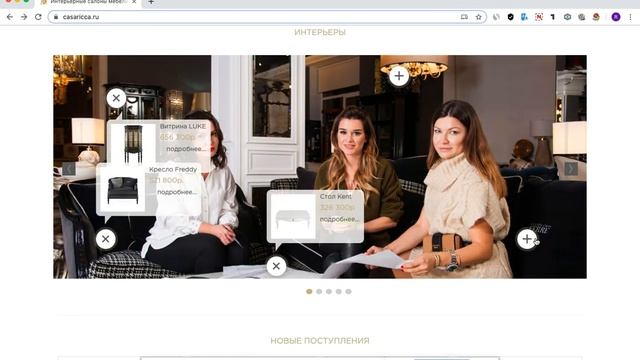Screen dimensions: 640x360
Task: Click the lock icon in address bar
Action: [x=56, y=17]
